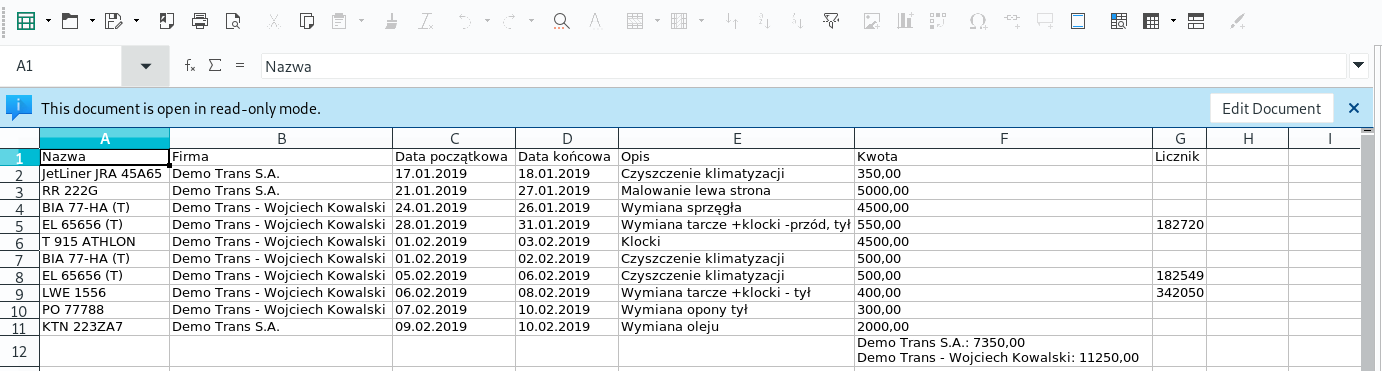The width and height of the screenshot is (1382, 371).
Task: Click the Undo arrow icon
Action: pyautogui.click(x=465, y=20)
